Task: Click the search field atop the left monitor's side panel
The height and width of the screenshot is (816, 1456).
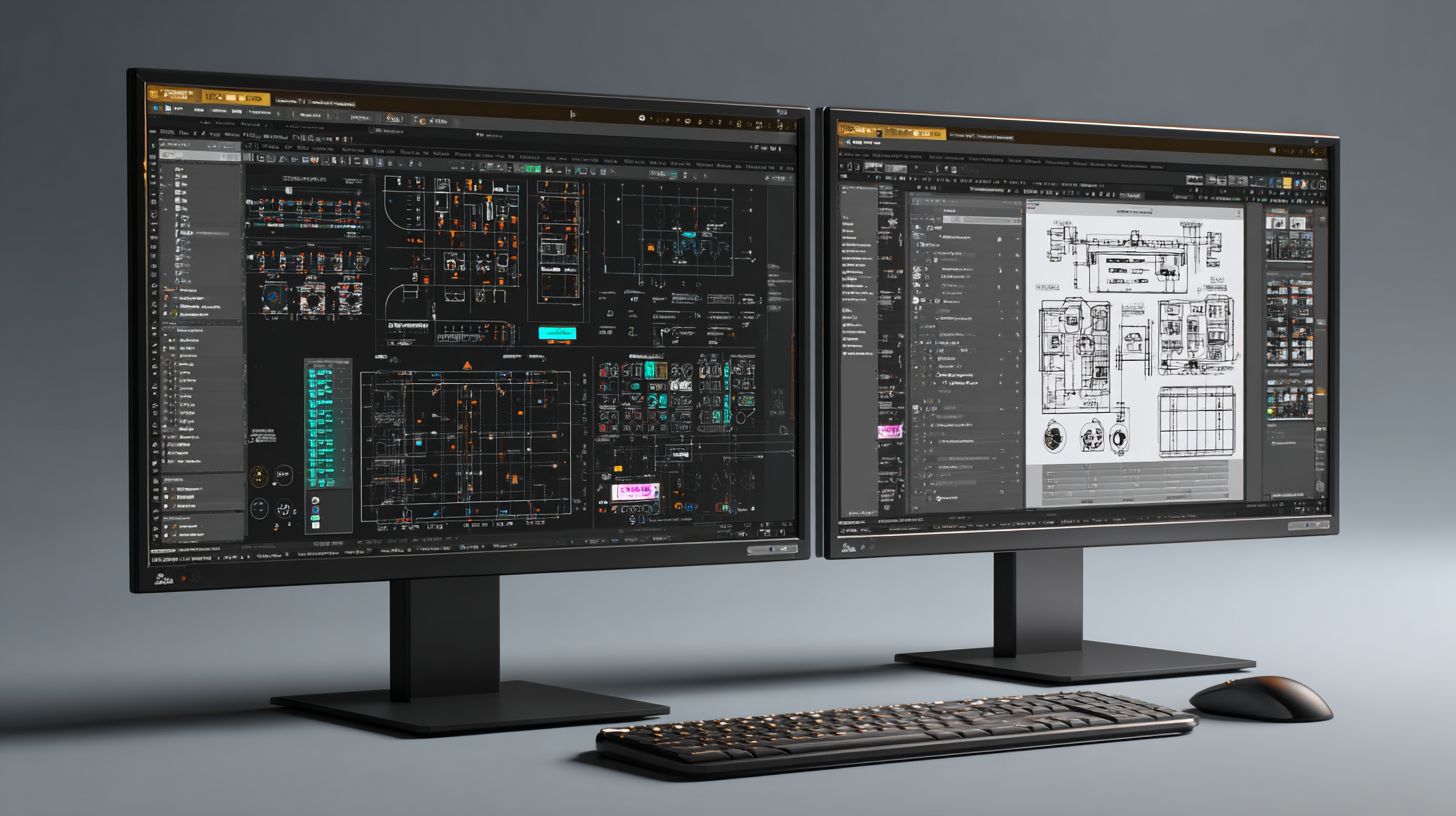Action: [200, 145]
